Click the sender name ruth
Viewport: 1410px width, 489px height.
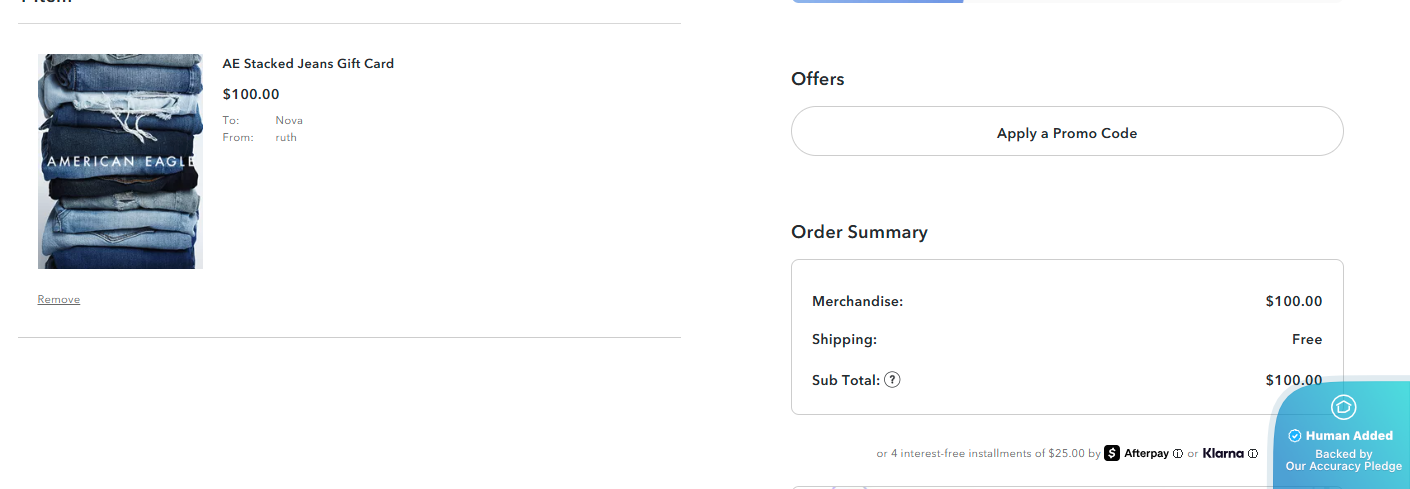click(x=286, y=137)
